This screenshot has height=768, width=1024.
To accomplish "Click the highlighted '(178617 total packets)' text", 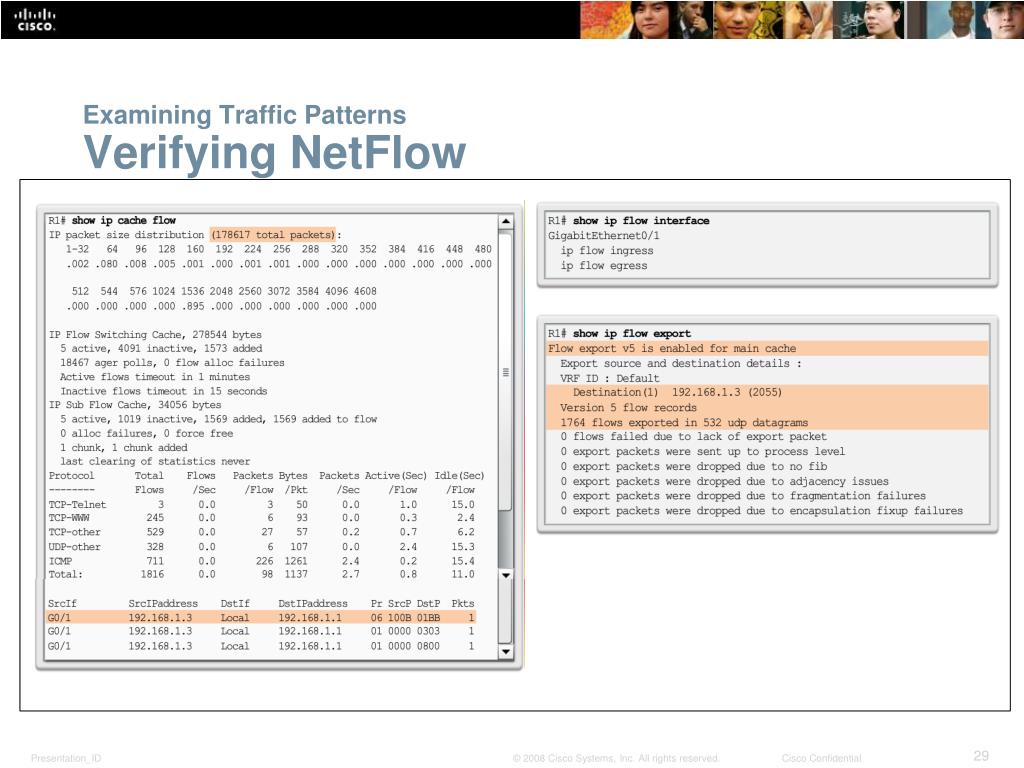I will point(273,234).
